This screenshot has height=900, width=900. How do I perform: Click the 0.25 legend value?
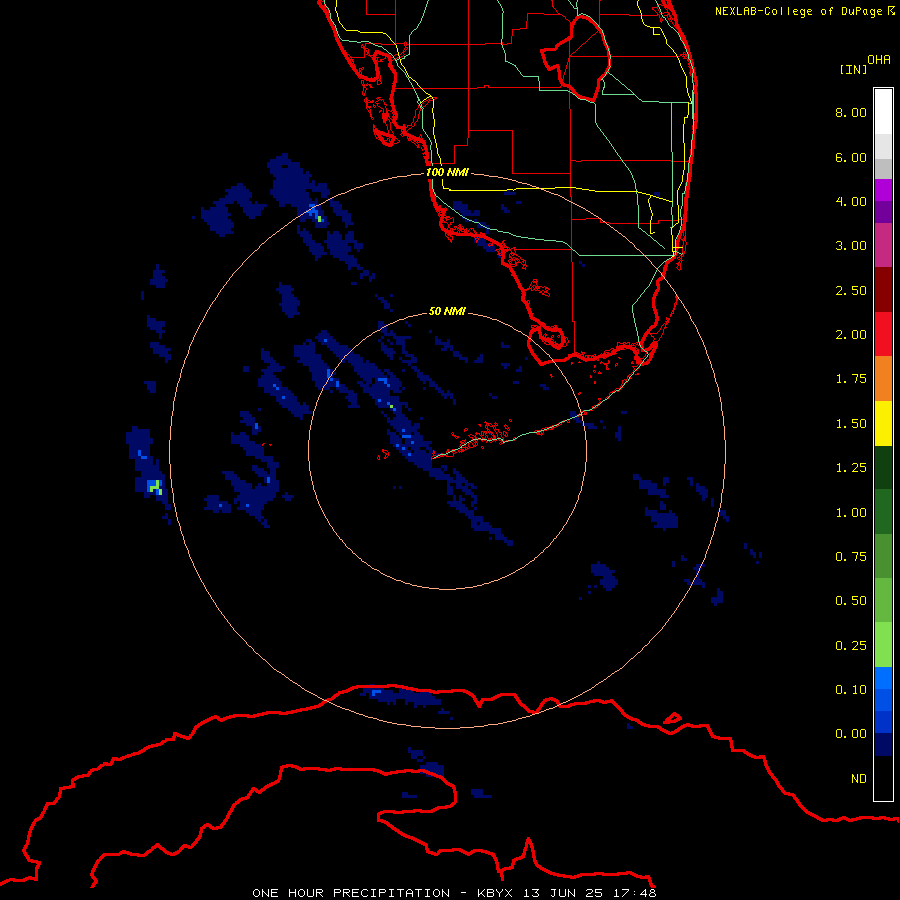point(851,646)
